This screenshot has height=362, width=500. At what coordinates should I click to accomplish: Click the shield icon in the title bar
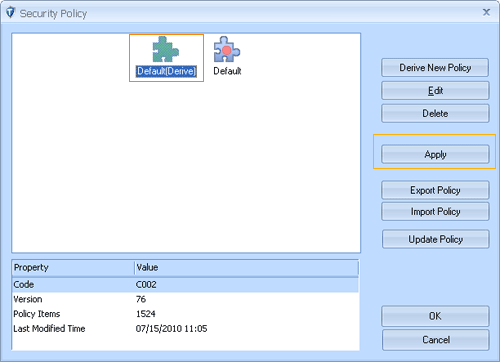(10, 13)
